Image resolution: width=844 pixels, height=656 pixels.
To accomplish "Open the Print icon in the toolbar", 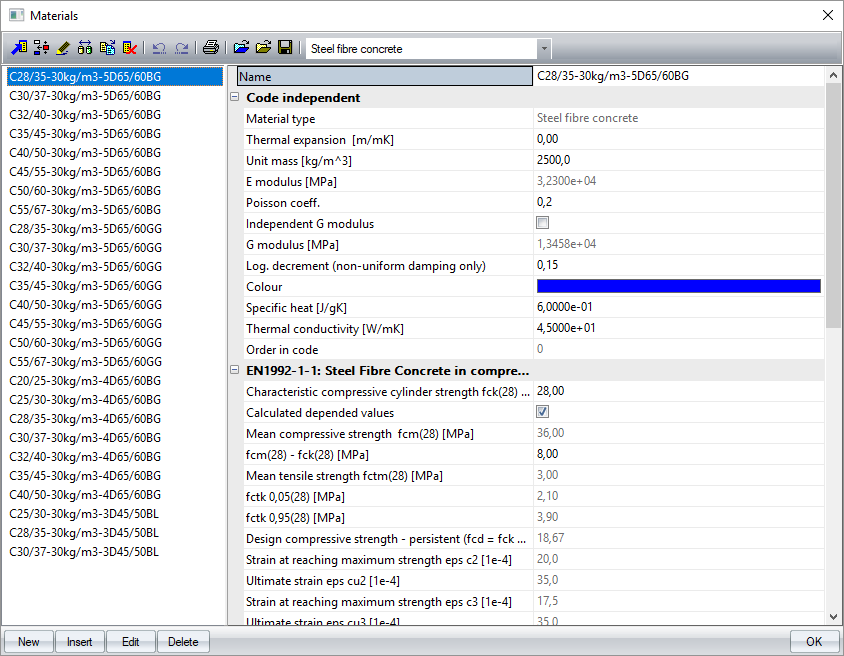I will coord(212,46).
